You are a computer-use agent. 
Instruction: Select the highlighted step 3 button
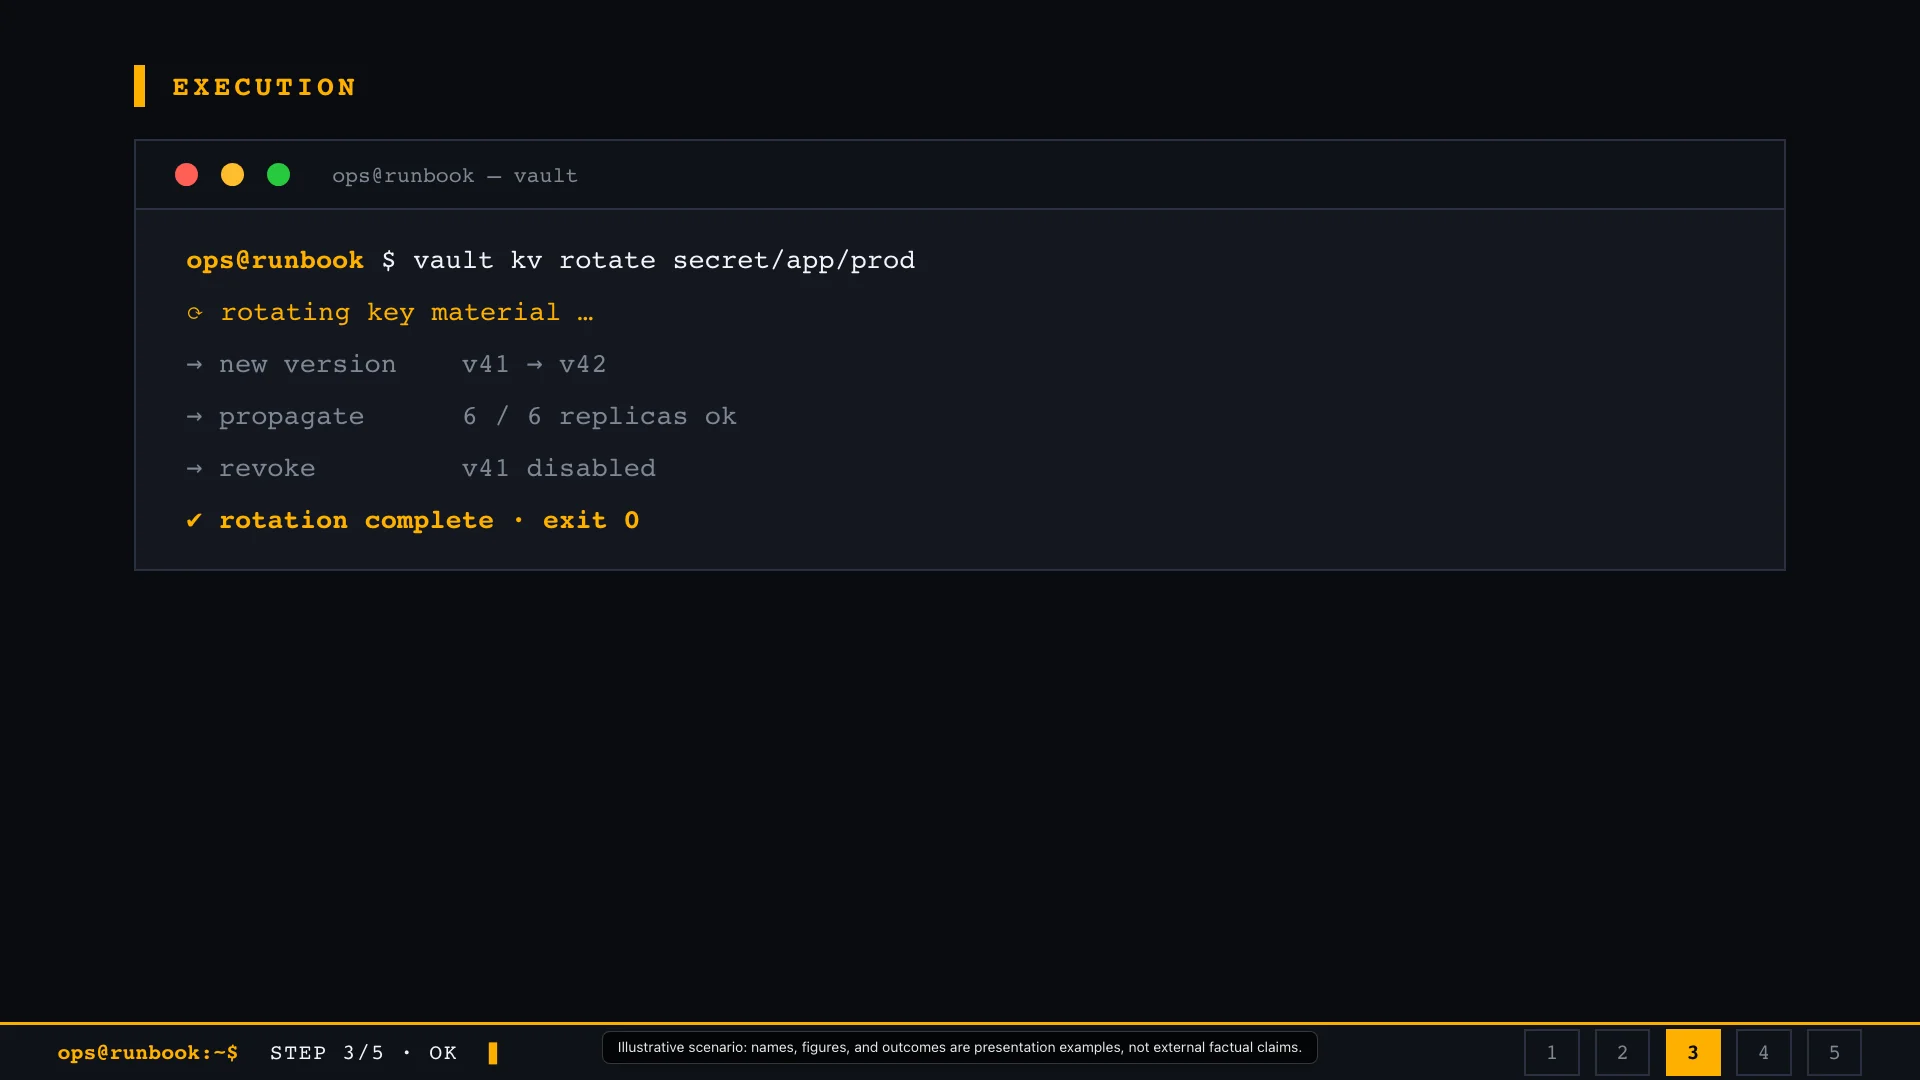coord(1693,1052)
